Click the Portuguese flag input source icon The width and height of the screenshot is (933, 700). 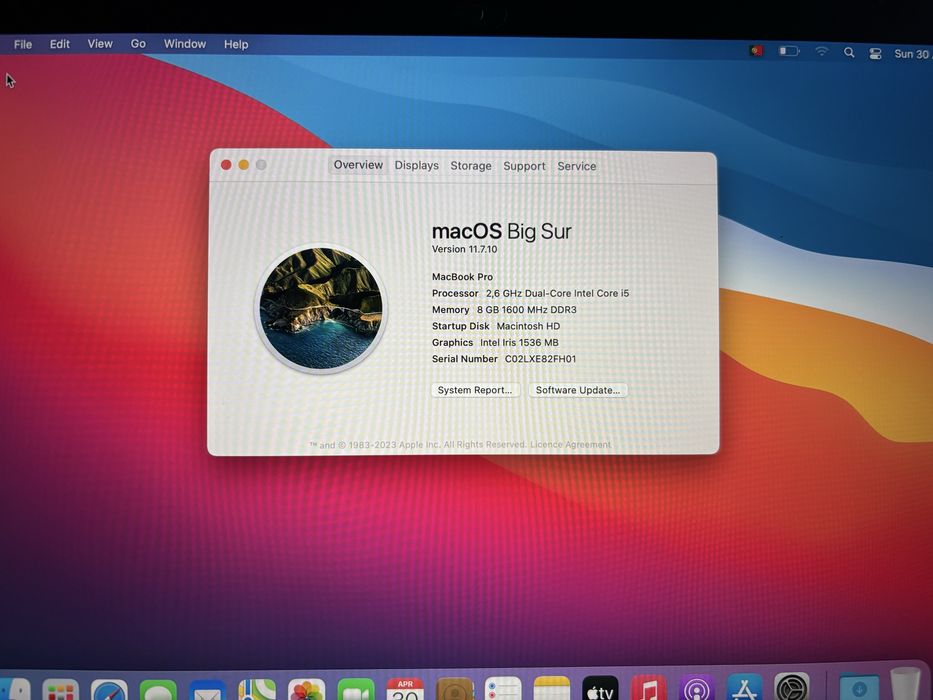[756, 51]
